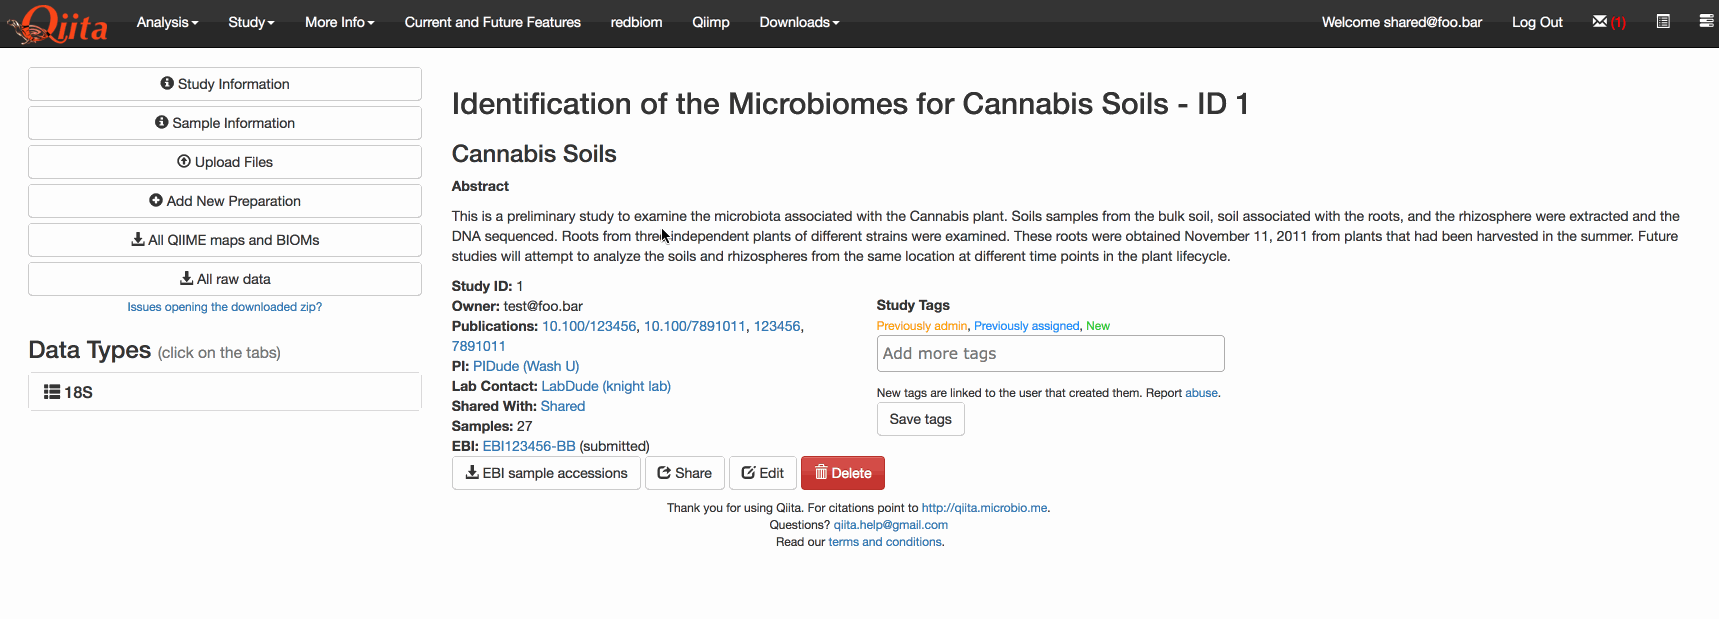Expand the More Info dropdown
Screen dimensions: 1719x619
[x=339, y=22]
